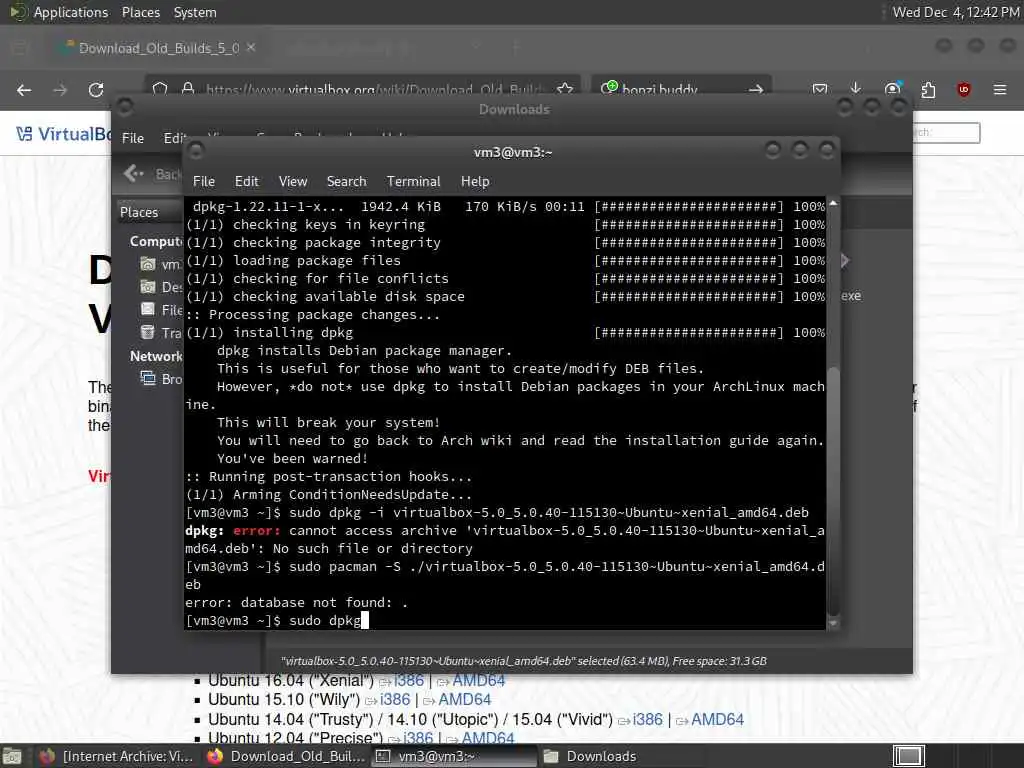
Task: Select the home folder icon under Computer
Action: [x=148, y=264]
